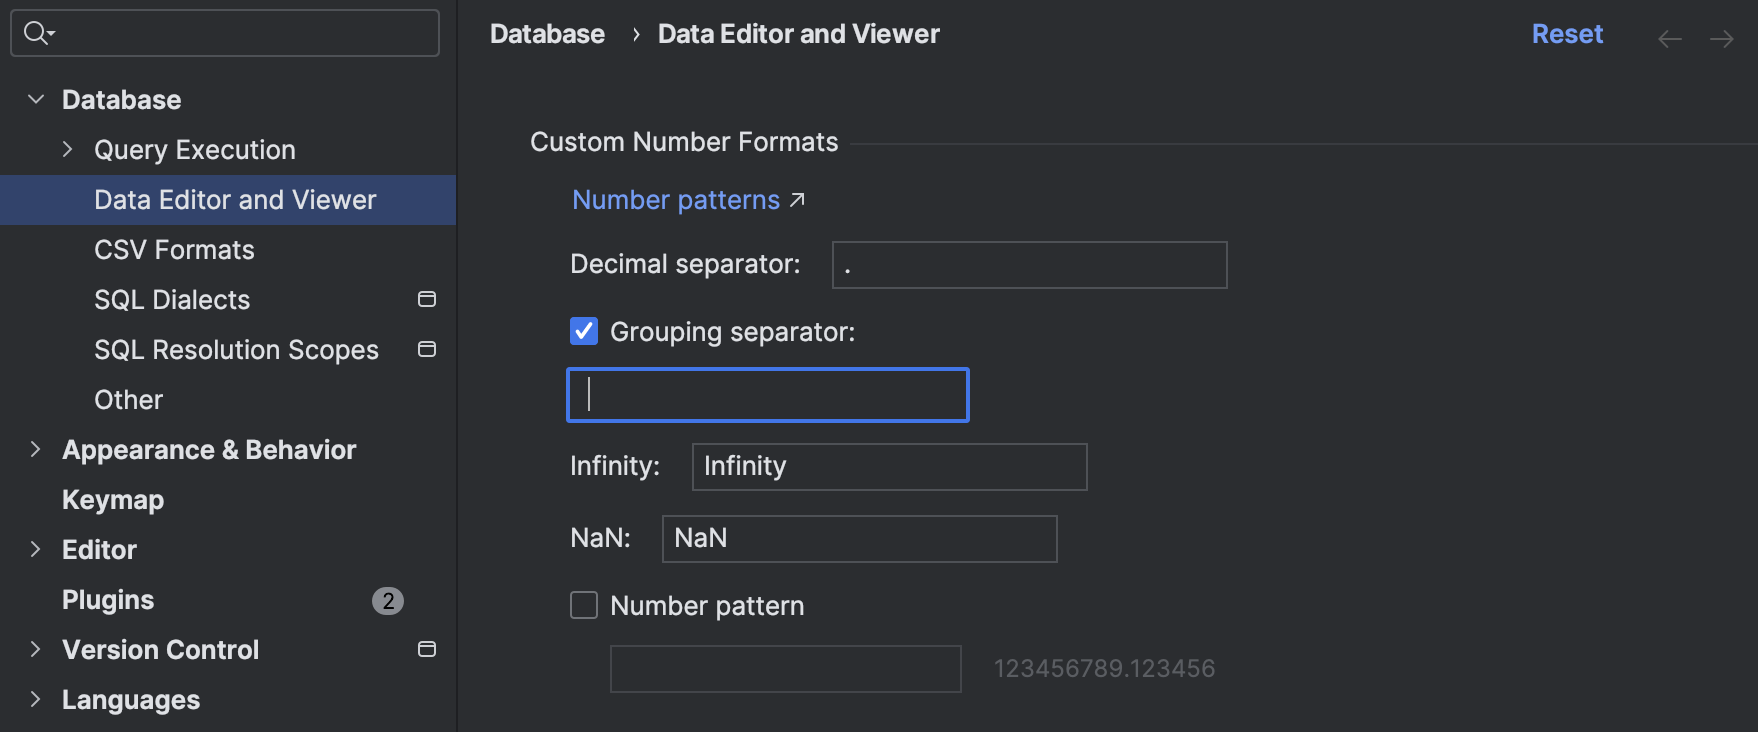Click the forward navigation arrow
Image resolution: width=1758 pixels, height=732 pixels.
(1721, 39)
